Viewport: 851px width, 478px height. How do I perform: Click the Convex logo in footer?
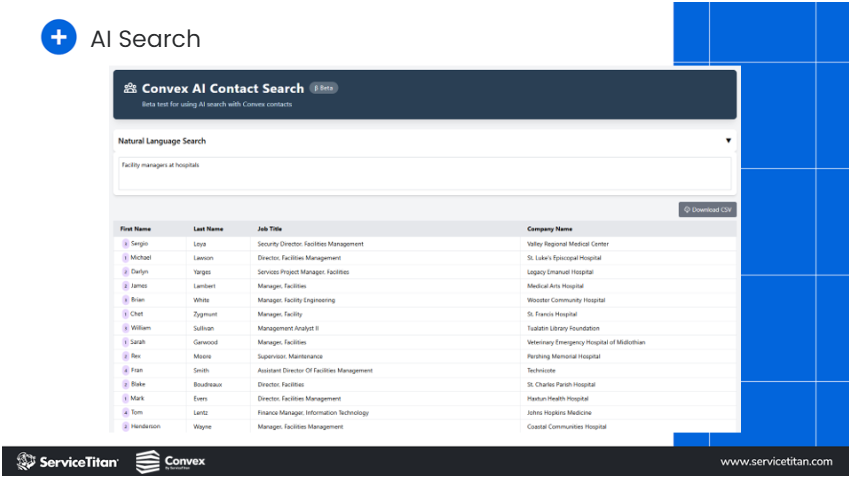tap(170, 462)
